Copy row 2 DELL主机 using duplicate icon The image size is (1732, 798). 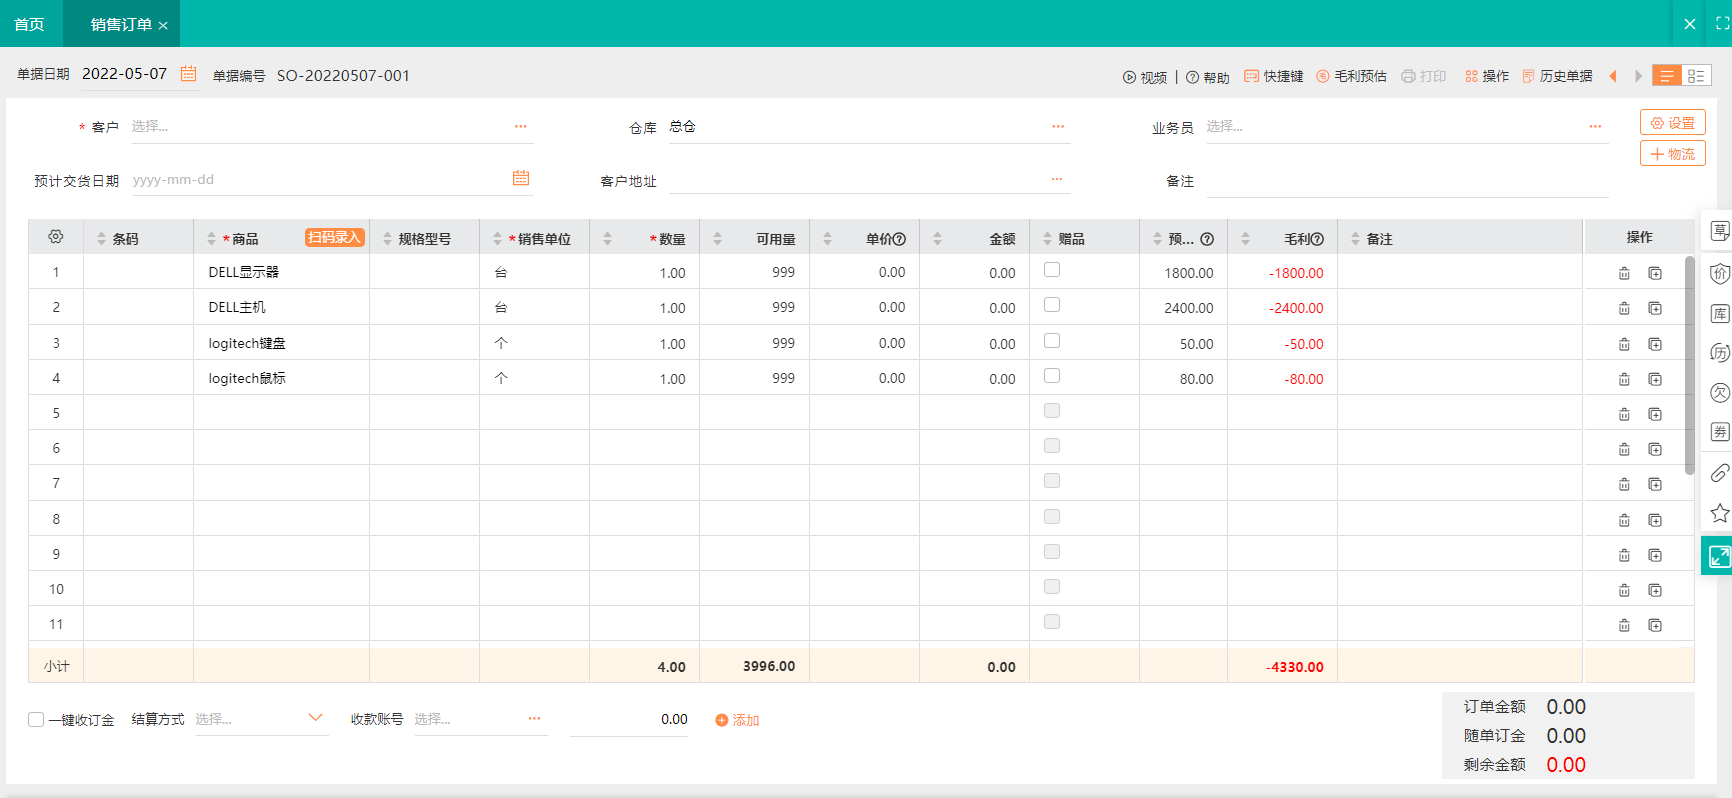coord(1655,308)
